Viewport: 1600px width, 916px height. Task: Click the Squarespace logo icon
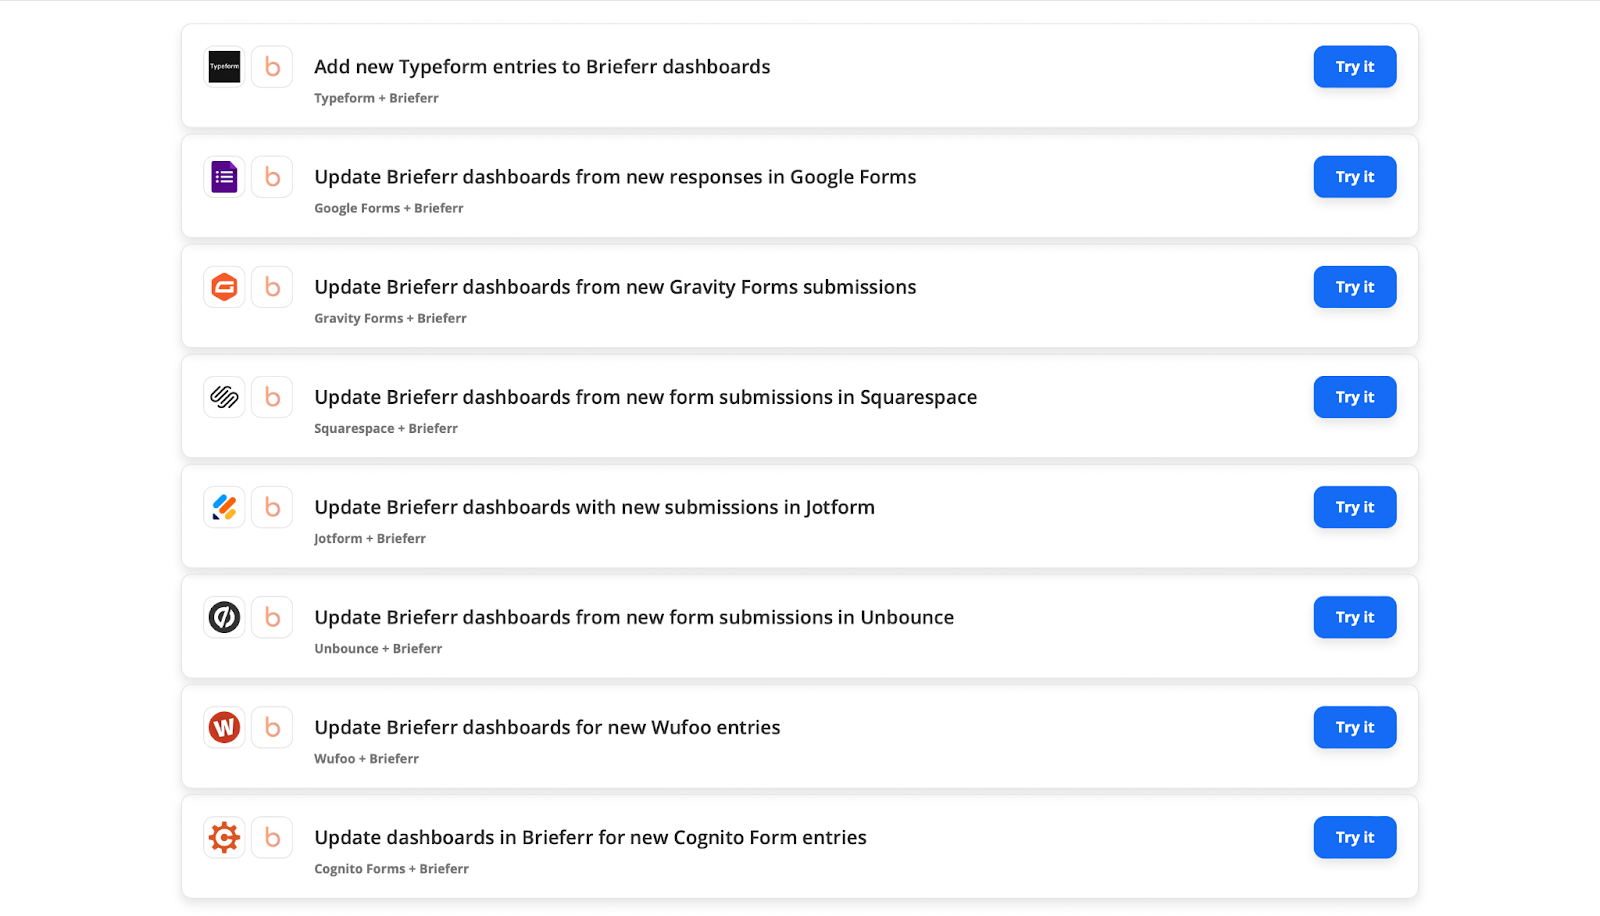pyautogui.click(x=224, y=397)
